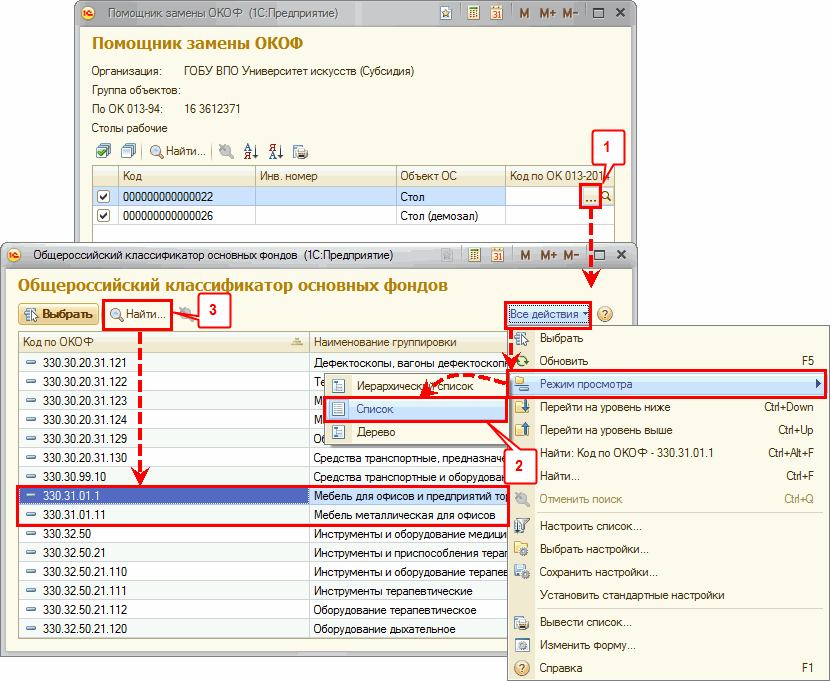This screenshot has height=681, width=830.
Task: Click magnifier icon in the Стол row
Action: [606, 197]
